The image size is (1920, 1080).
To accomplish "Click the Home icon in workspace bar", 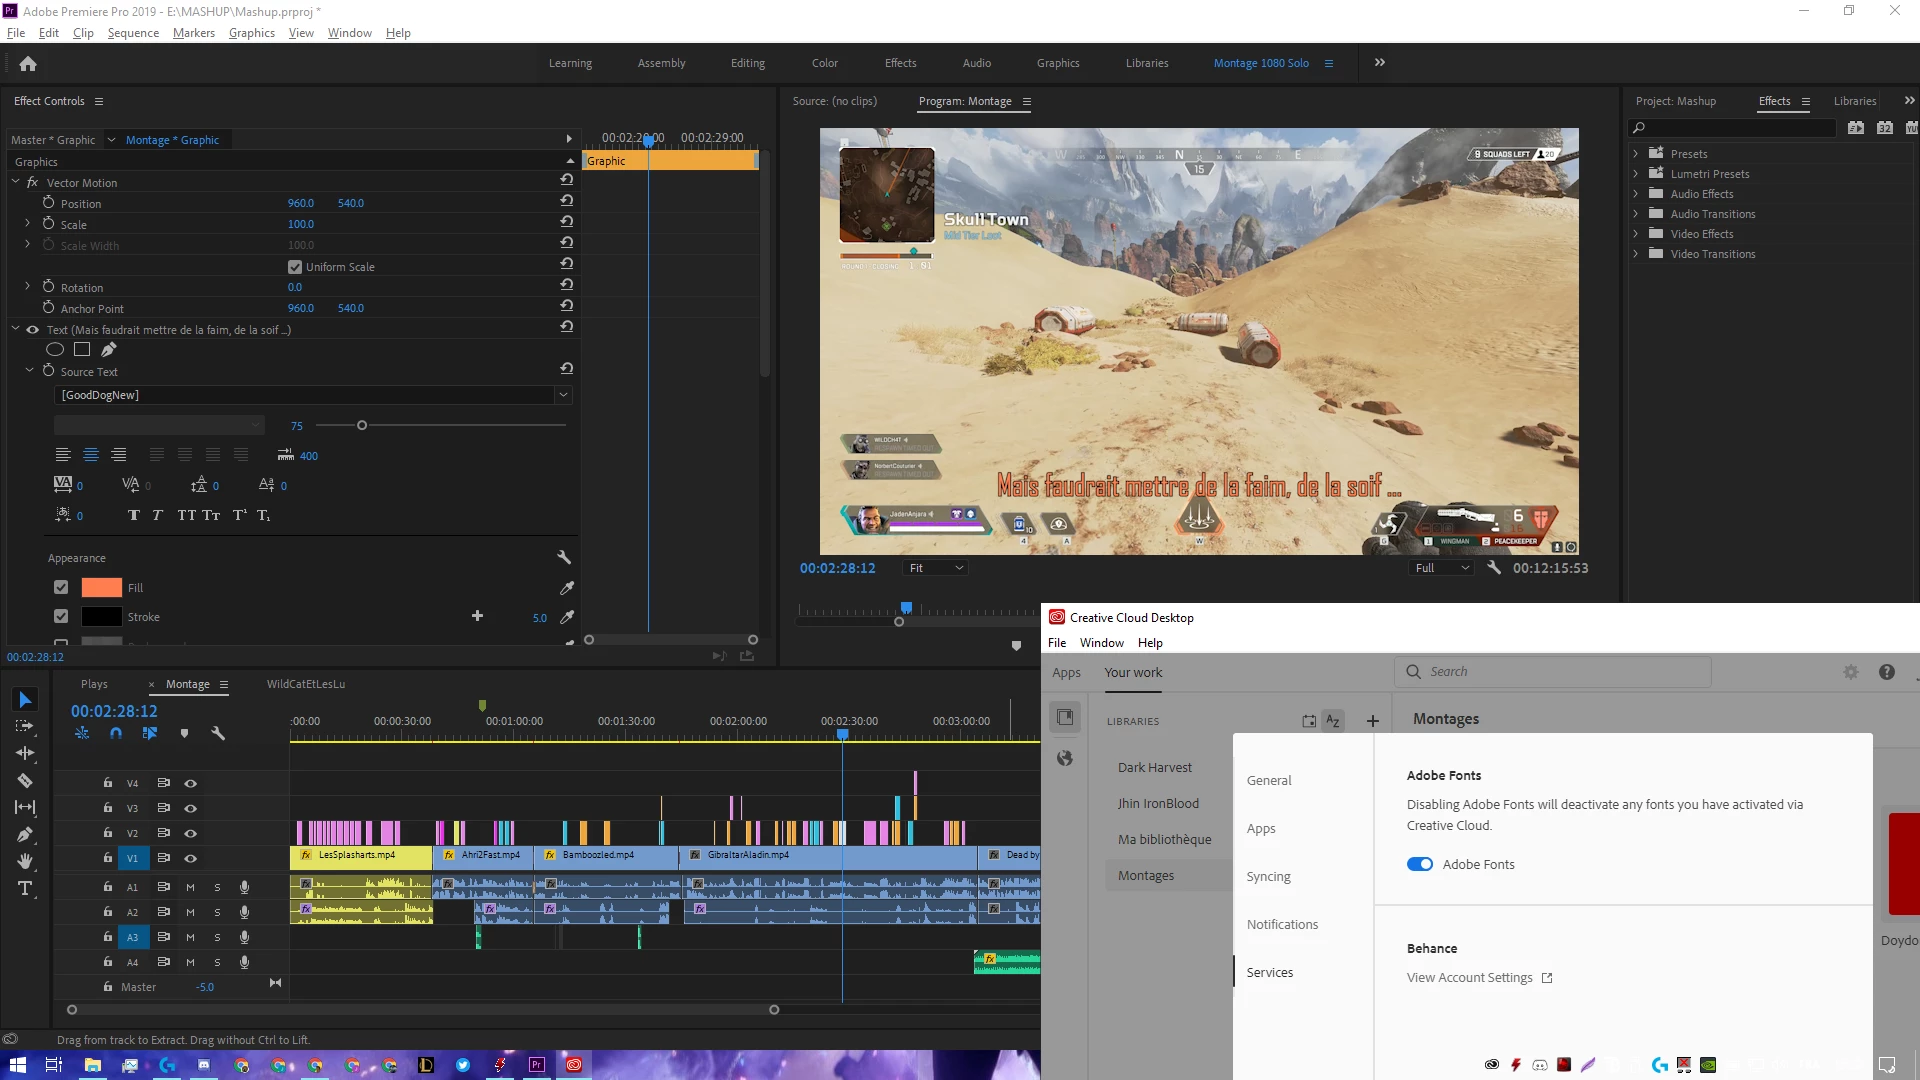I will tap(28, 63).
